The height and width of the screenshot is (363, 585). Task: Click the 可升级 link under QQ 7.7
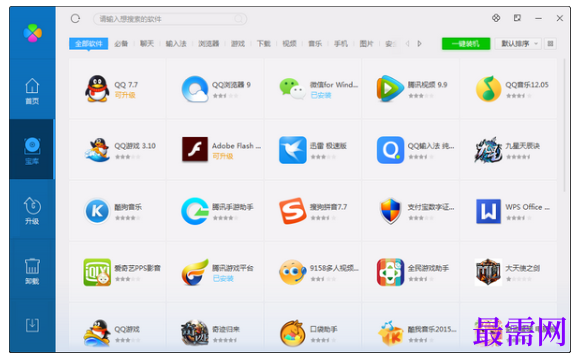(x=125, y=95)
